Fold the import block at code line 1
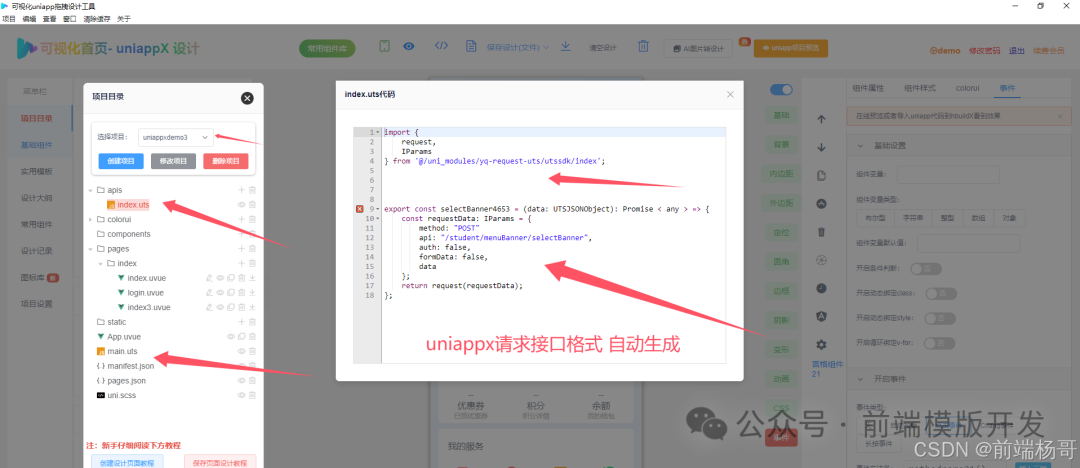Screen dimensions: 1080x468 tap(377, 132)
